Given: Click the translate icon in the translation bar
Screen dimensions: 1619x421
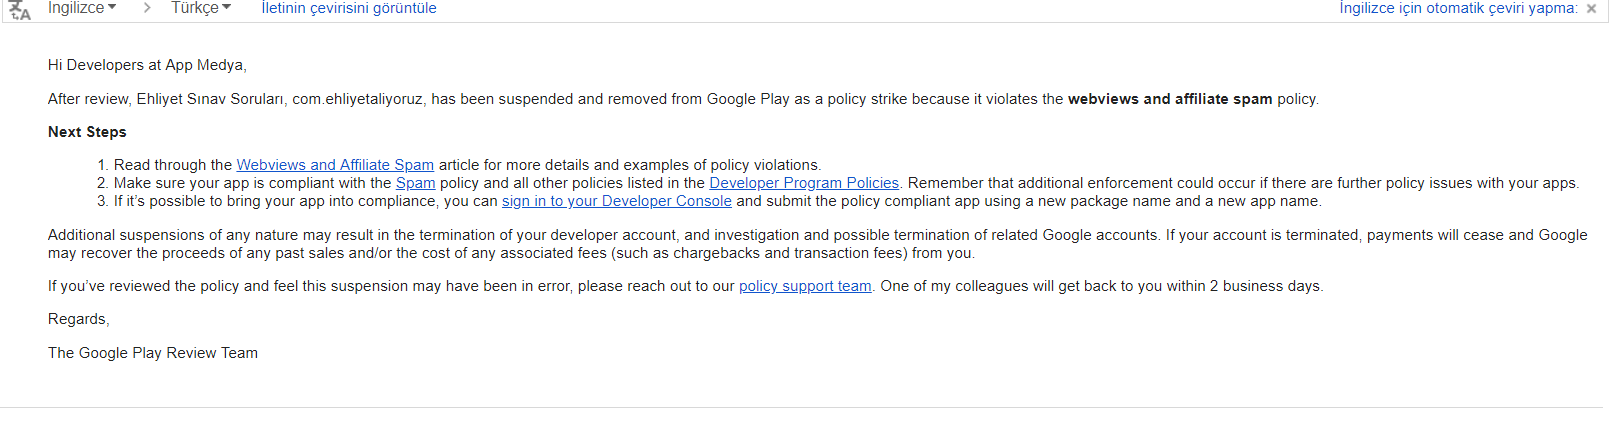Looking at the screenshot, I should click(x=19, y=9).
